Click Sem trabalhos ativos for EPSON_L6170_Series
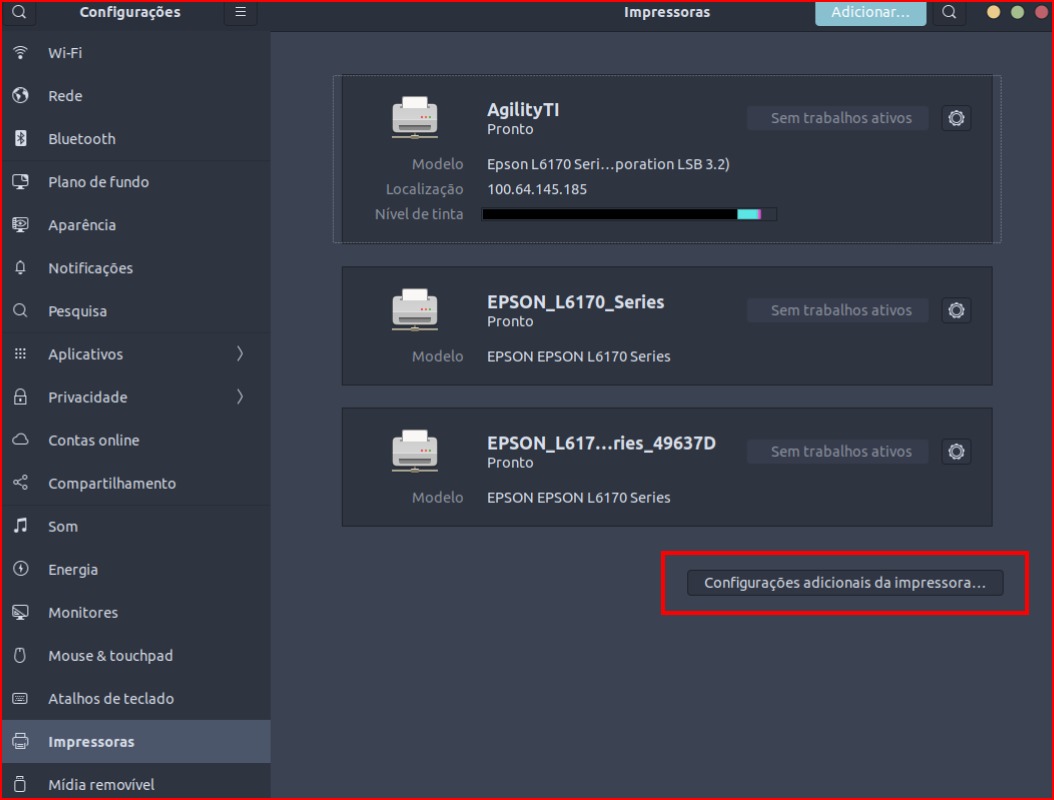 [x=840, y=310]
